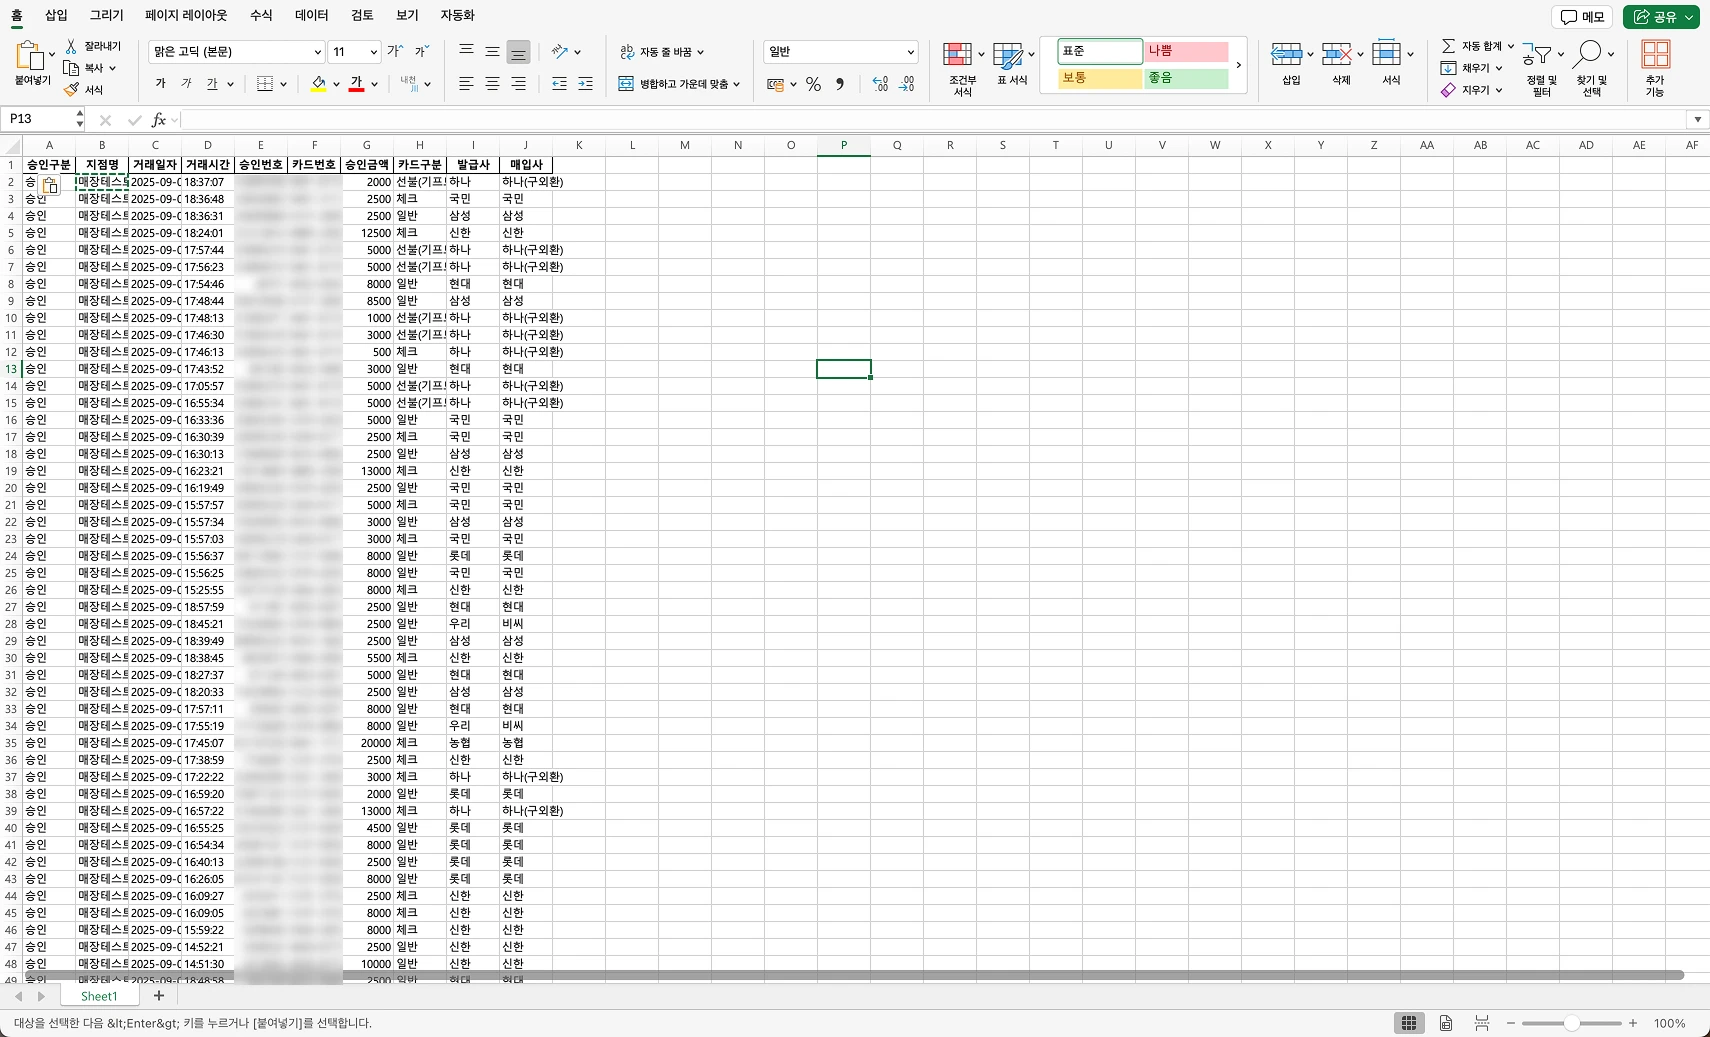Screen dimensions: 1710x1037
Task: Click the percent style icon
Action: [x=813, y=85]
